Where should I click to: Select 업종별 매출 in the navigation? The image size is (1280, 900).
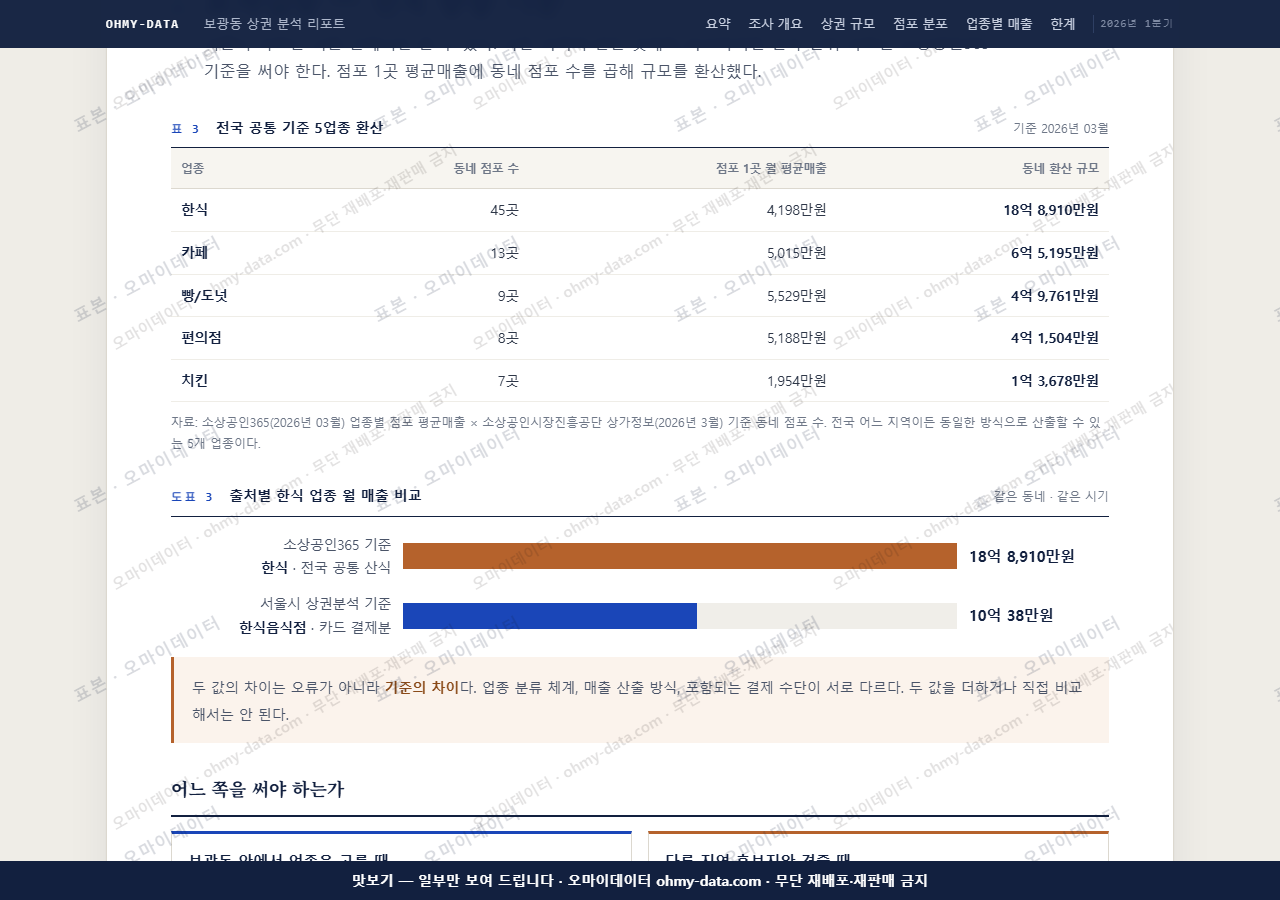999,24
